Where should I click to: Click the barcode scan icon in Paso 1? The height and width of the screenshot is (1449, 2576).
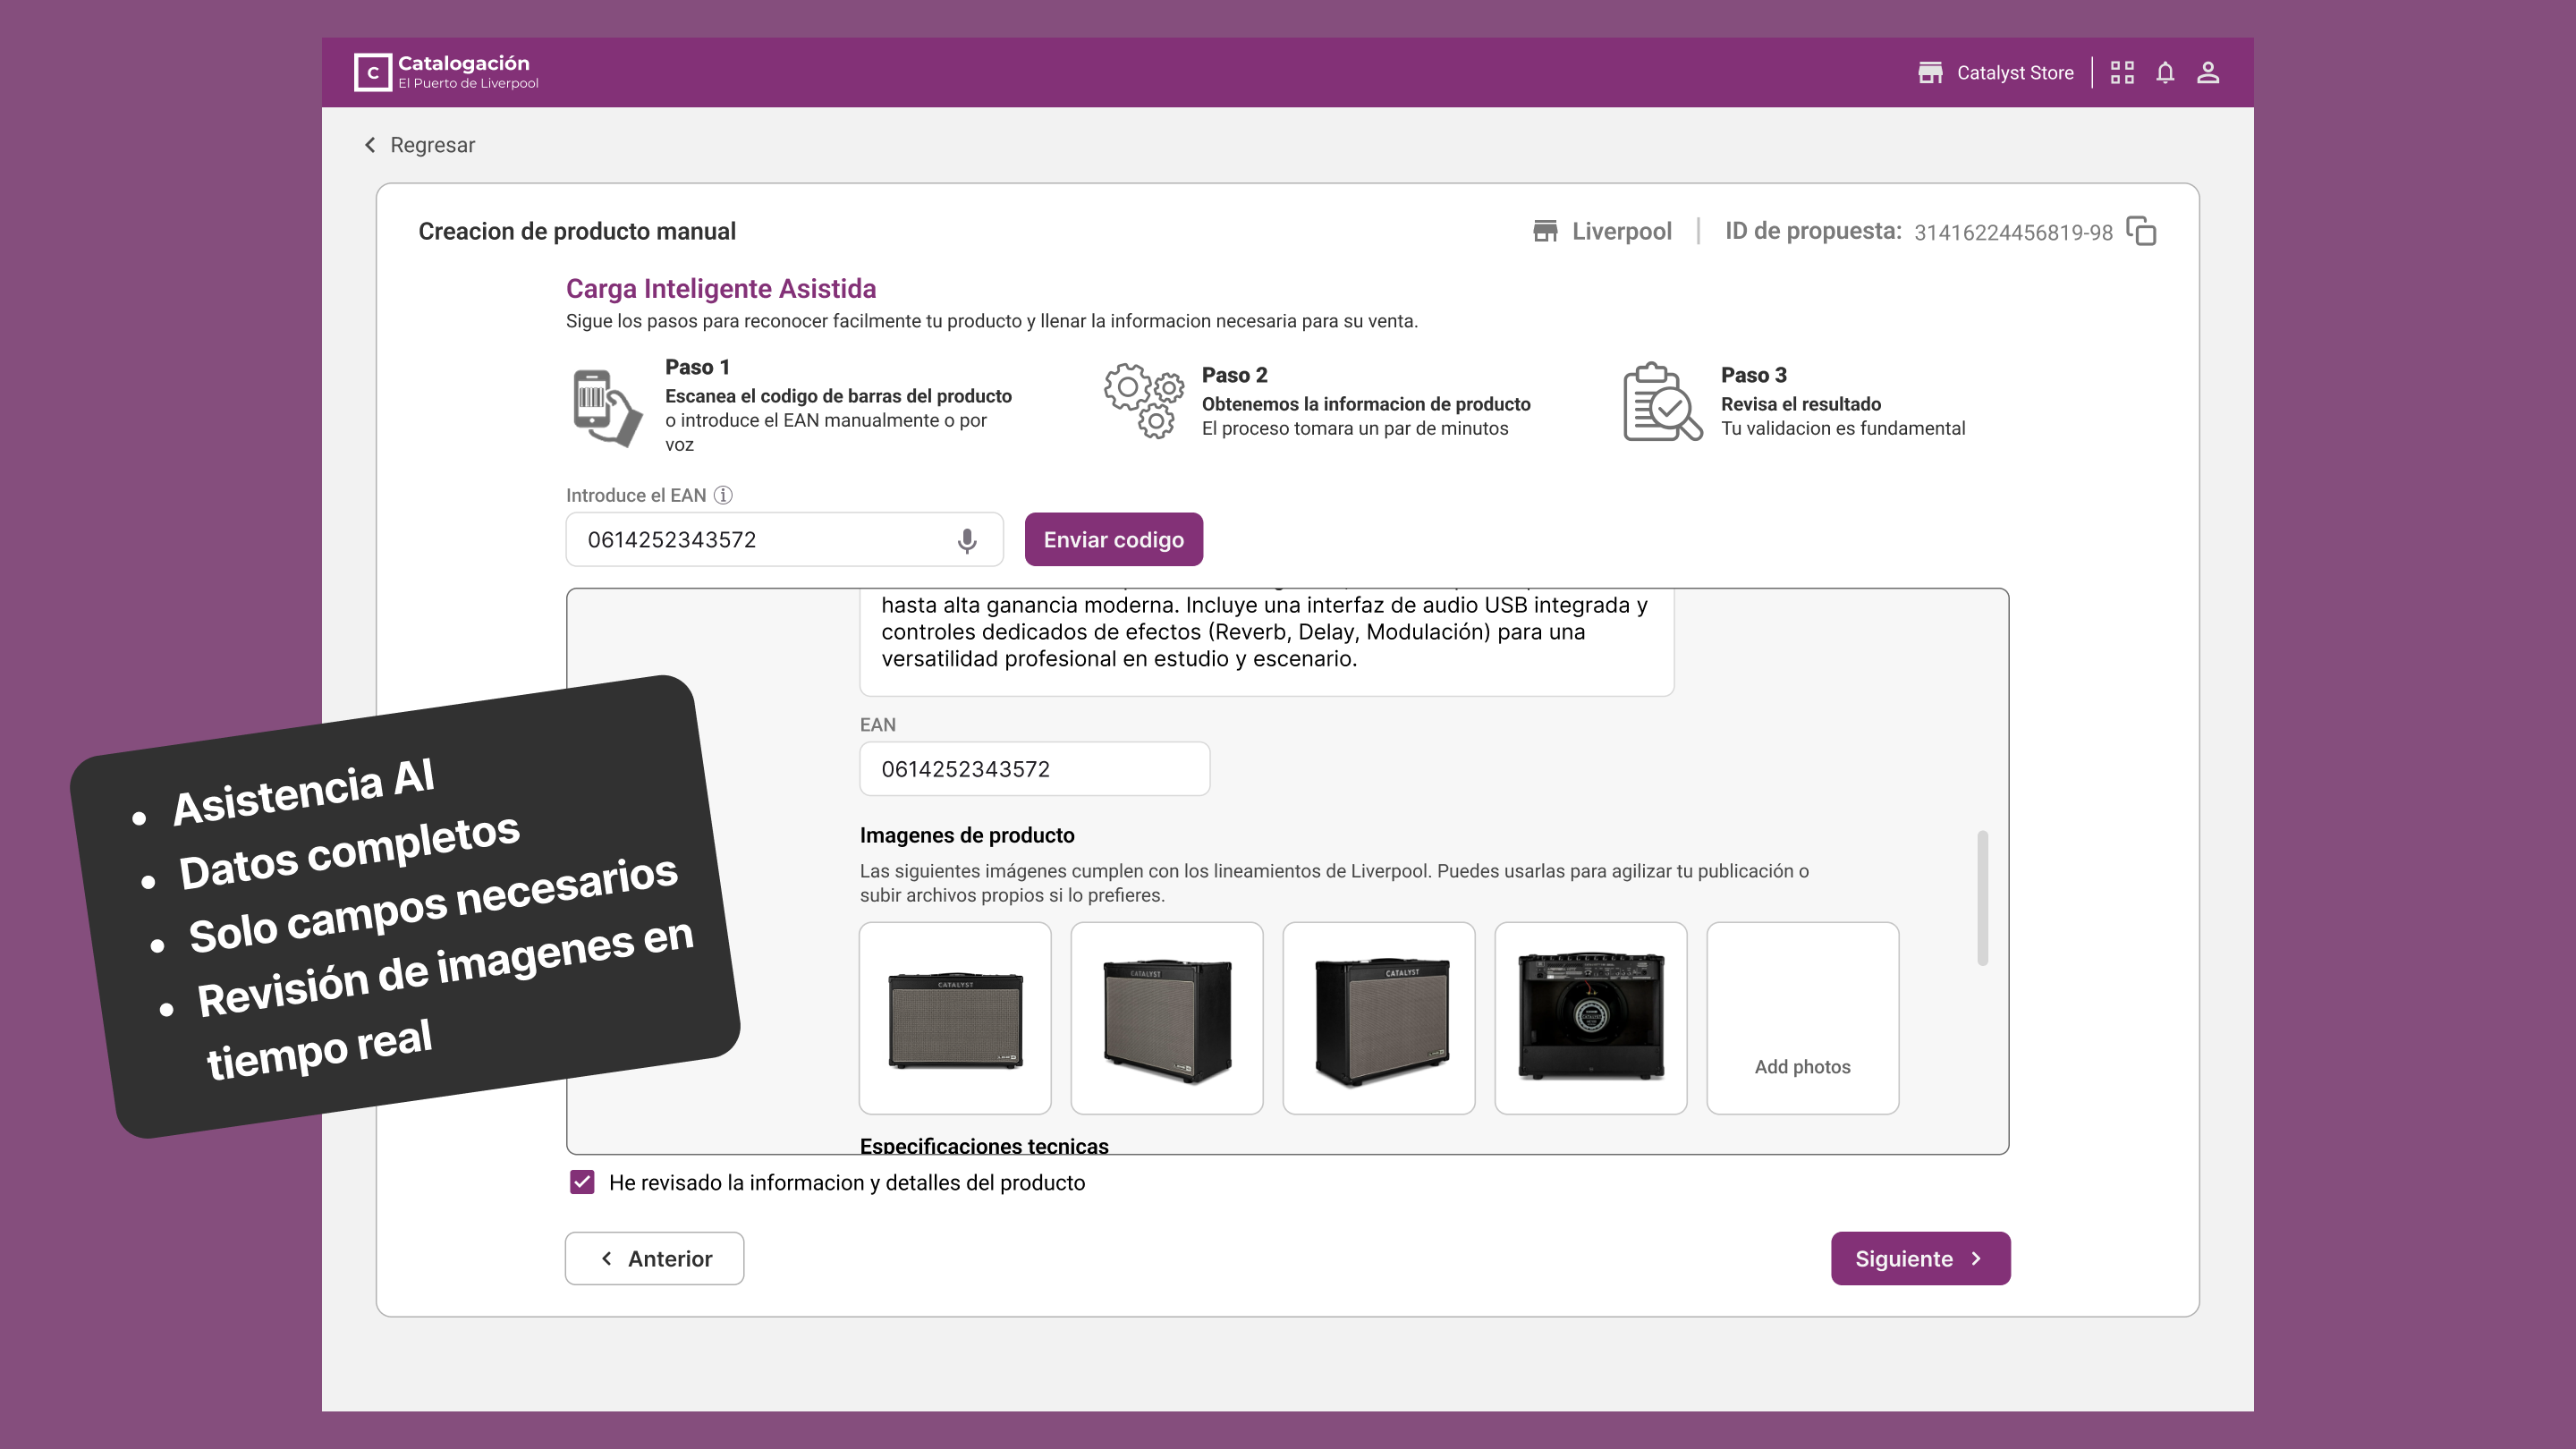click(607, 407)
